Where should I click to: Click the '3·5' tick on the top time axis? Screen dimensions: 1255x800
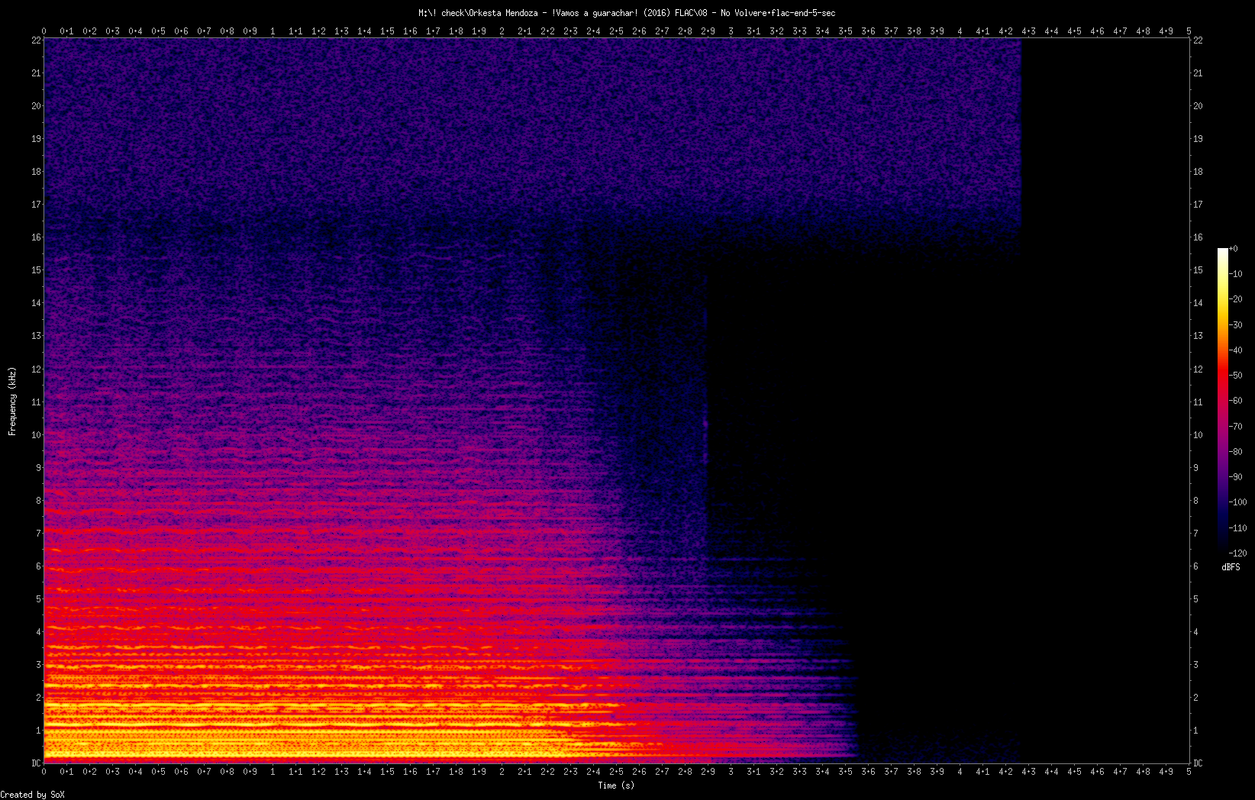point(846,31)
